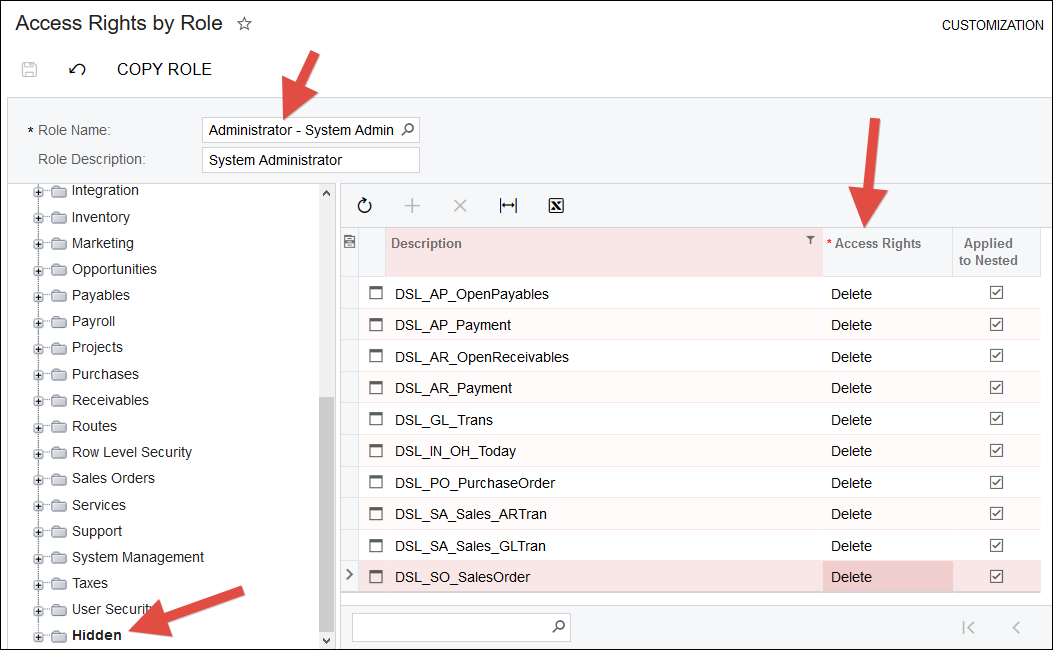Export grid to Excel
The width and height of the screenshot is (1053, 650).
point(556,205)
